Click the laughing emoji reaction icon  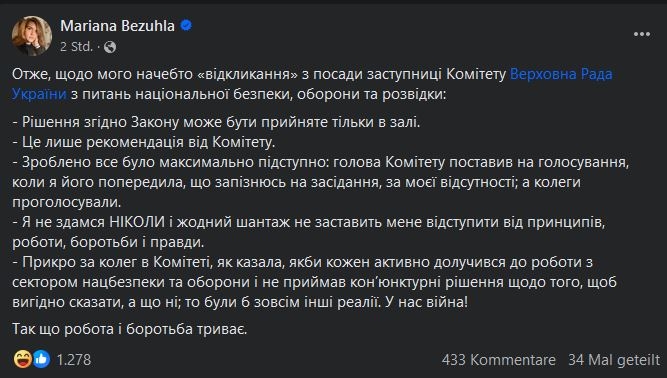(23, 359)
